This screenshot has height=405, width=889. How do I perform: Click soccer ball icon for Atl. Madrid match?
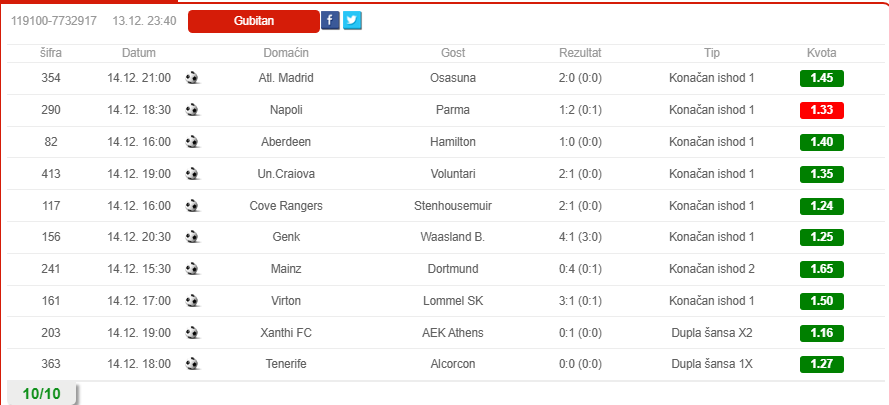[192, 78]
